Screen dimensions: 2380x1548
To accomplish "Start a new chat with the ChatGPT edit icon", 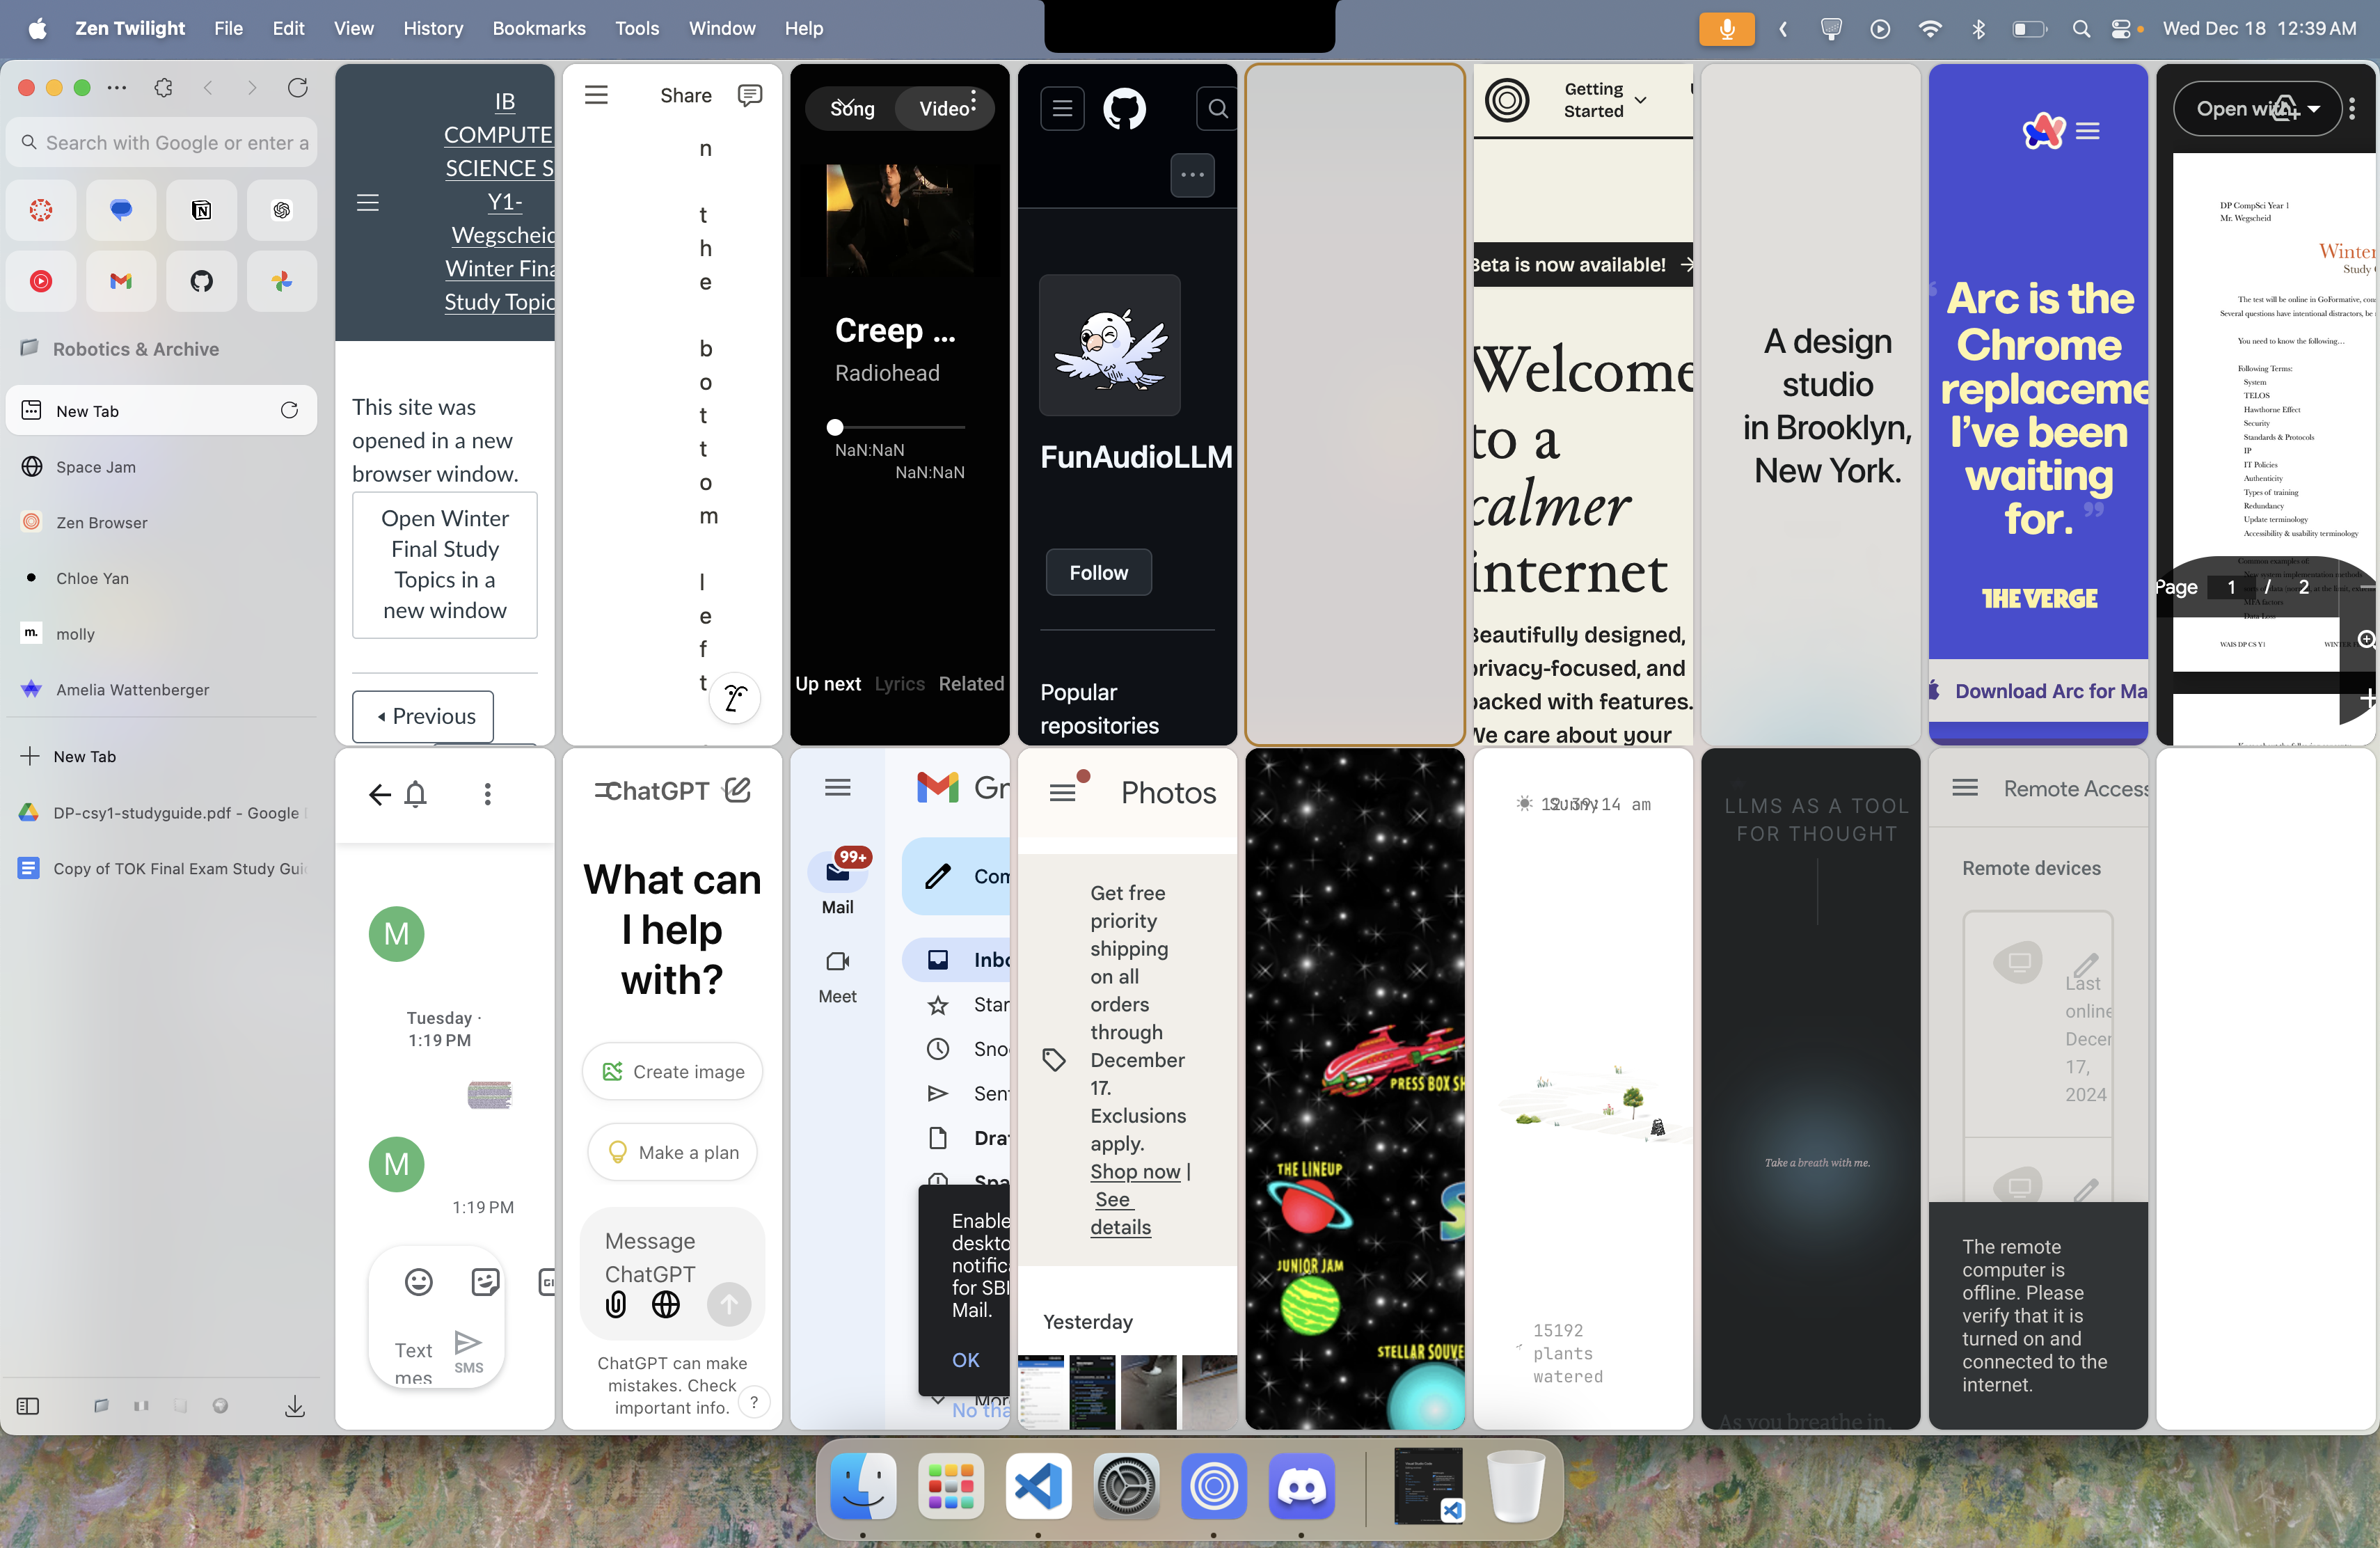I will [737, 790].
